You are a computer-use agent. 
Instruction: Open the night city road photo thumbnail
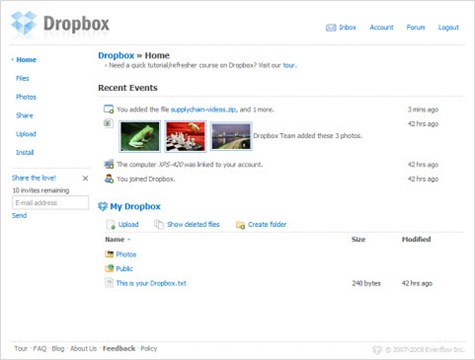[x=231, y=136]
